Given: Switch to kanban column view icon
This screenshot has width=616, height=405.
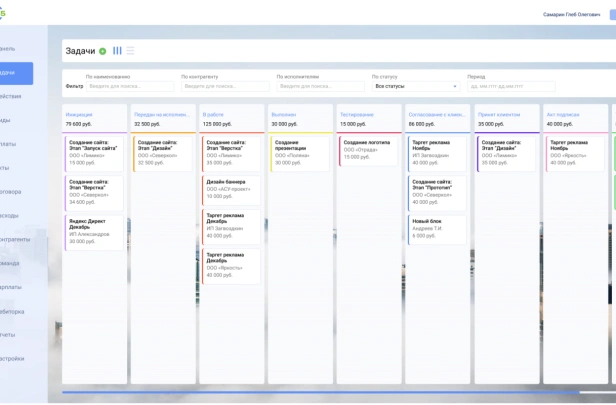Looking at the screenshot, I should coord(117,51).
